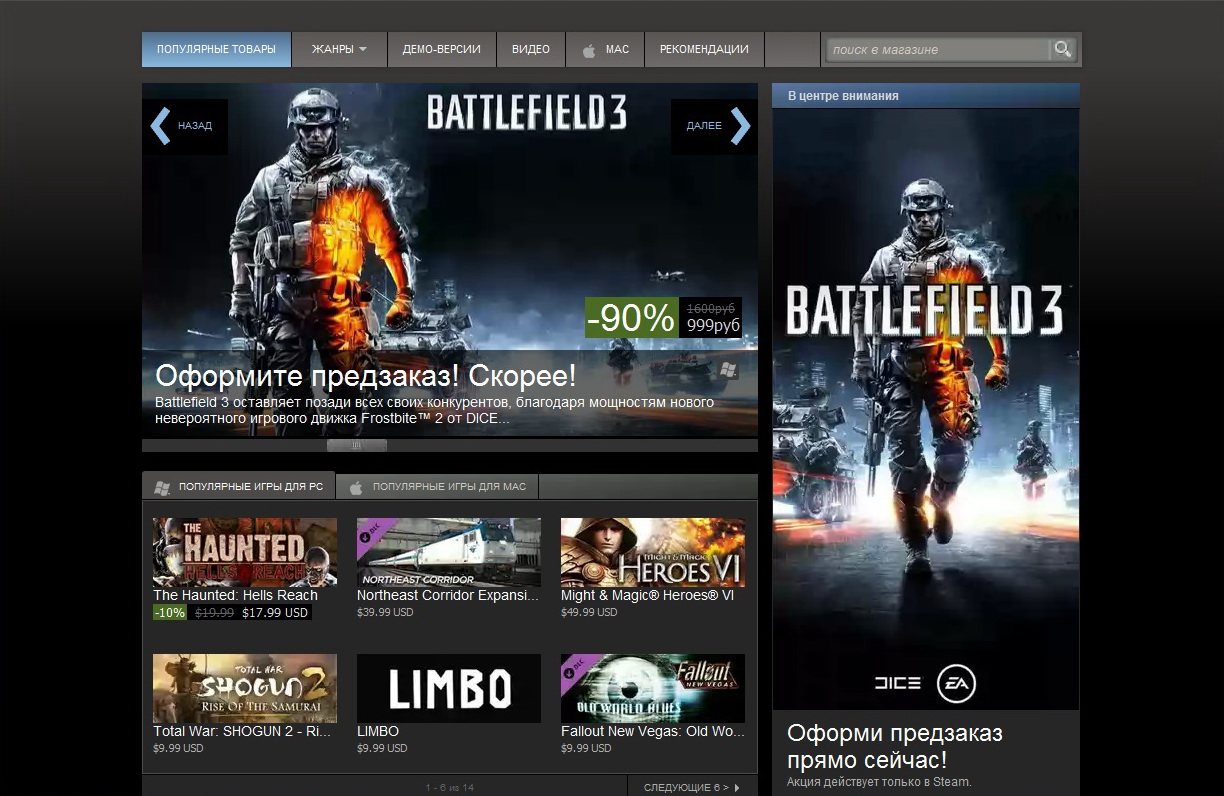Click The Haunted: Hells Reach title link
The image size is (1224, 796).
(235, 595)
